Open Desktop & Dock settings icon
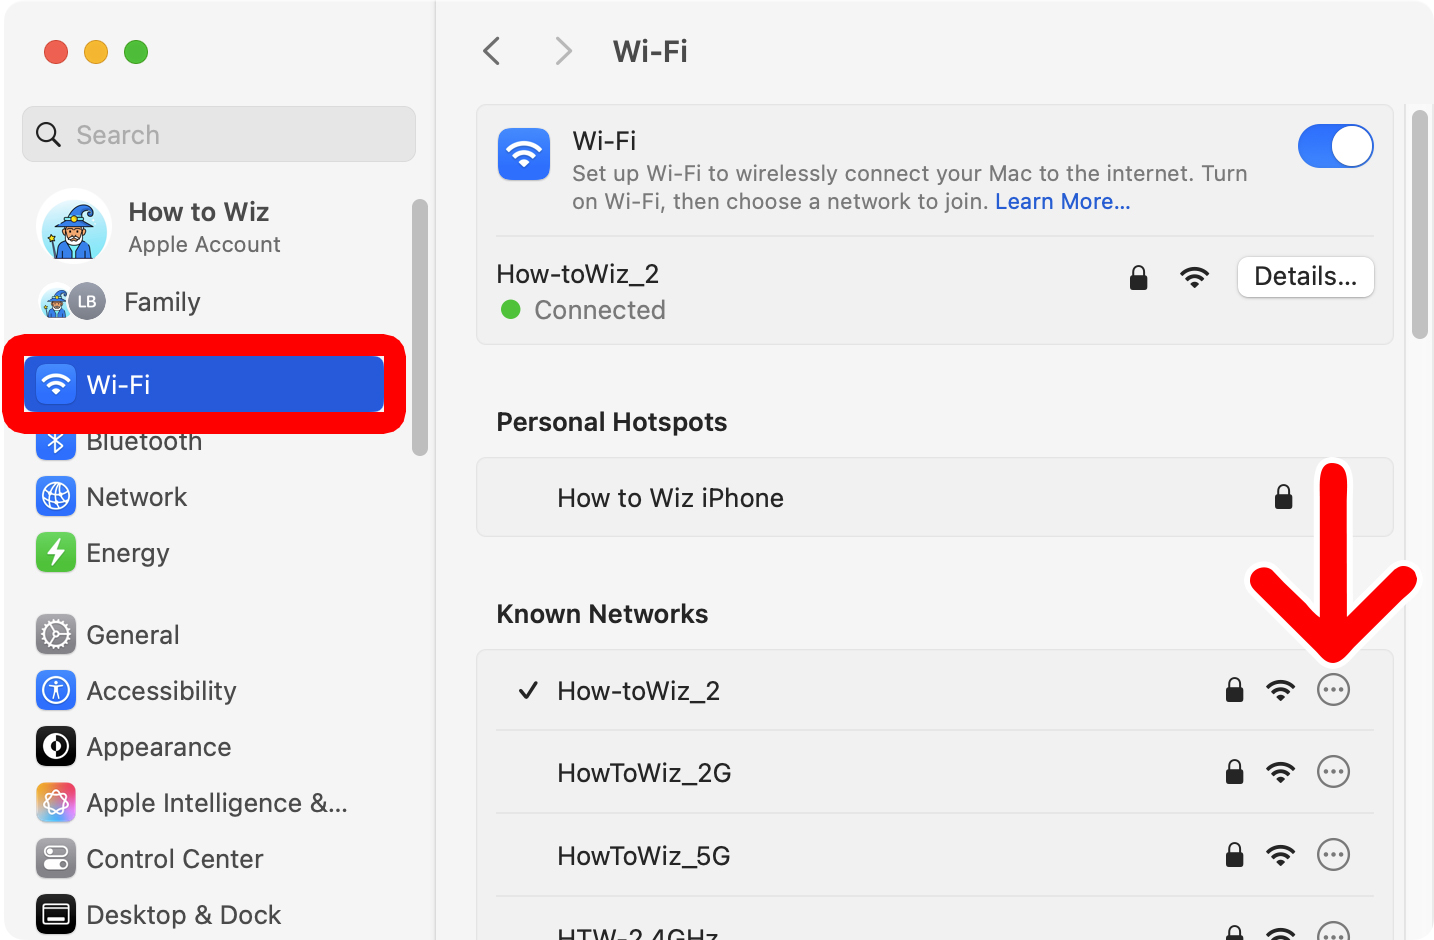The width and height of the screenshot is (1434, 940). click(55, 914)
